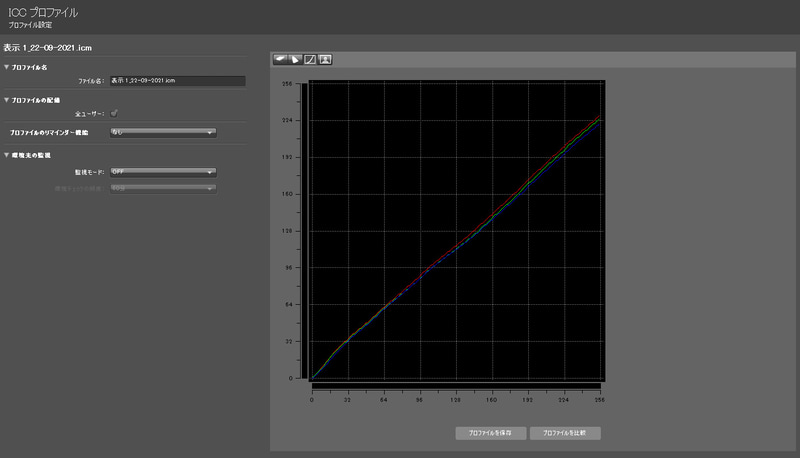
Task: Collapse the プロファイルの配備 section
Action: pyautogui.click(x=7, y=100)
